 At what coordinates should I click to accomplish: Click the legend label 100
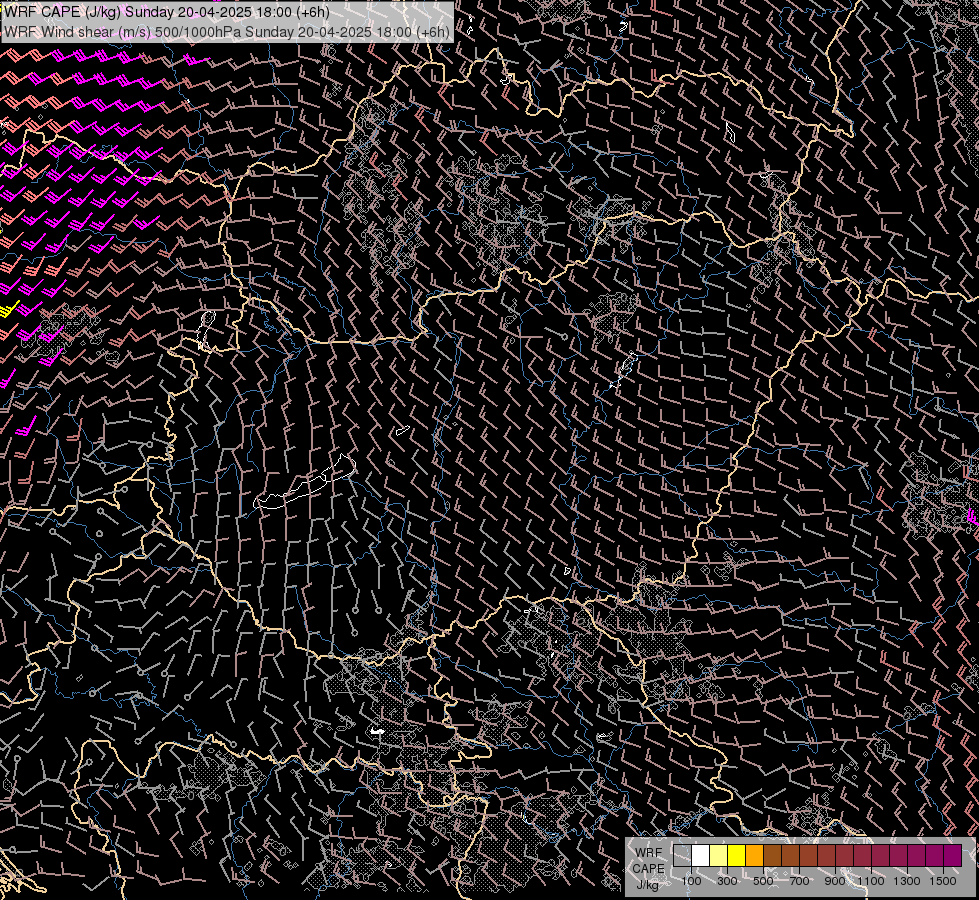[691, 881]
